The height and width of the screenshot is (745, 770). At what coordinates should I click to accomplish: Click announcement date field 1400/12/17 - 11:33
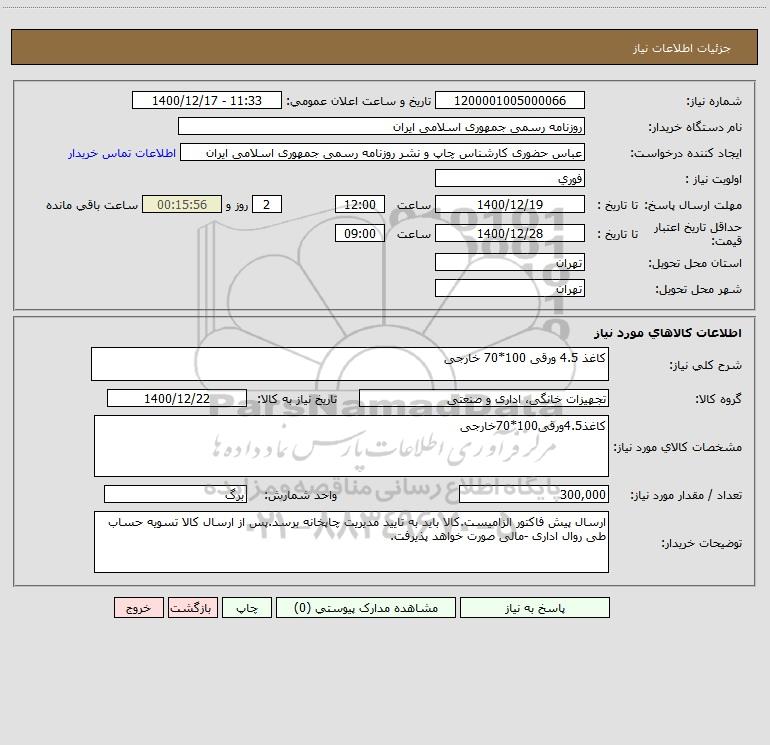pyautogui.click(x=207, y=100)
